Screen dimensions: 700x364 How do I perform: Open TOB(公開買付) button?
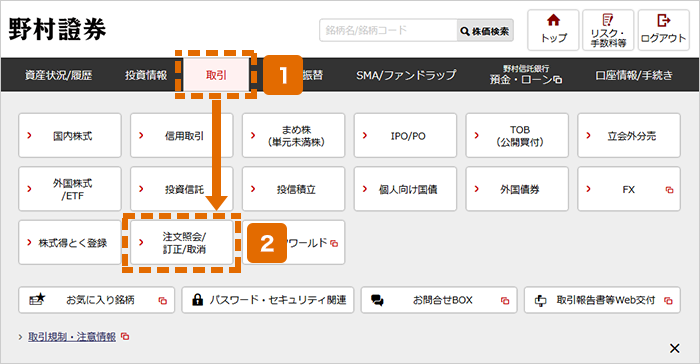click(x=517, y=135)
